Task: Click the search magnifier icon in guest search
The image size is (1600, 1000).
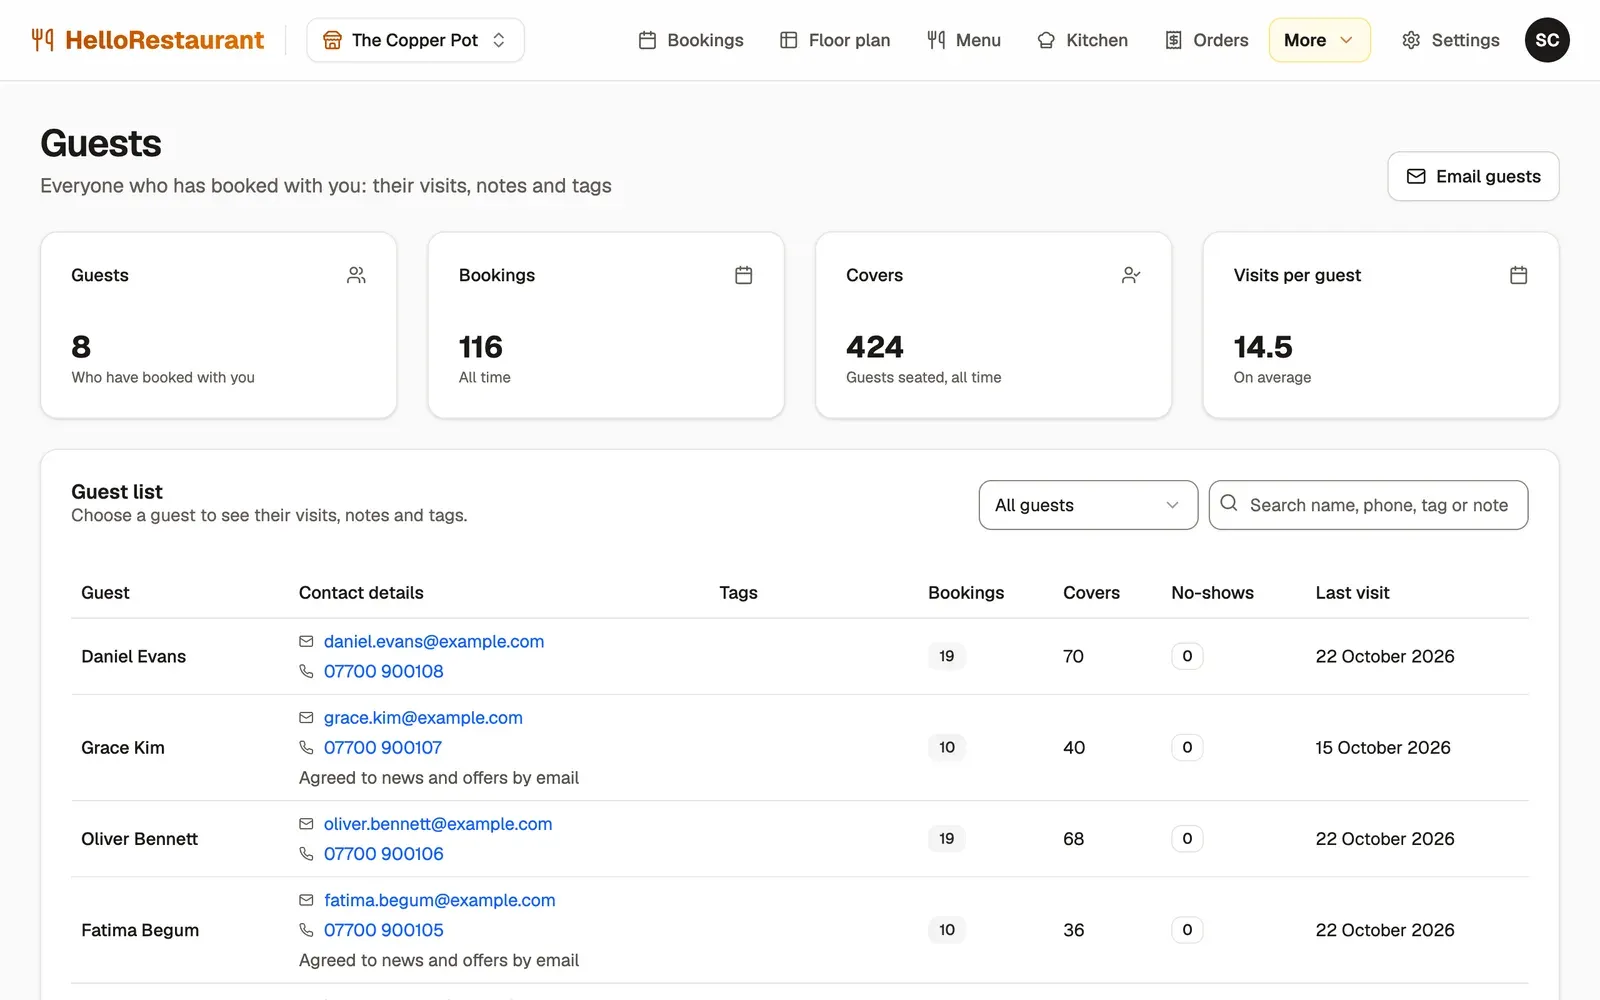Action: [1229, 504]
